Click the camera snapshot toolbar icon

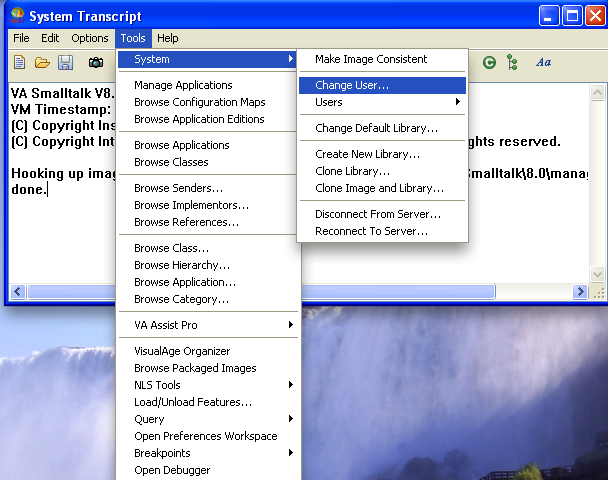pyautogui.click(x=96, y=62)
